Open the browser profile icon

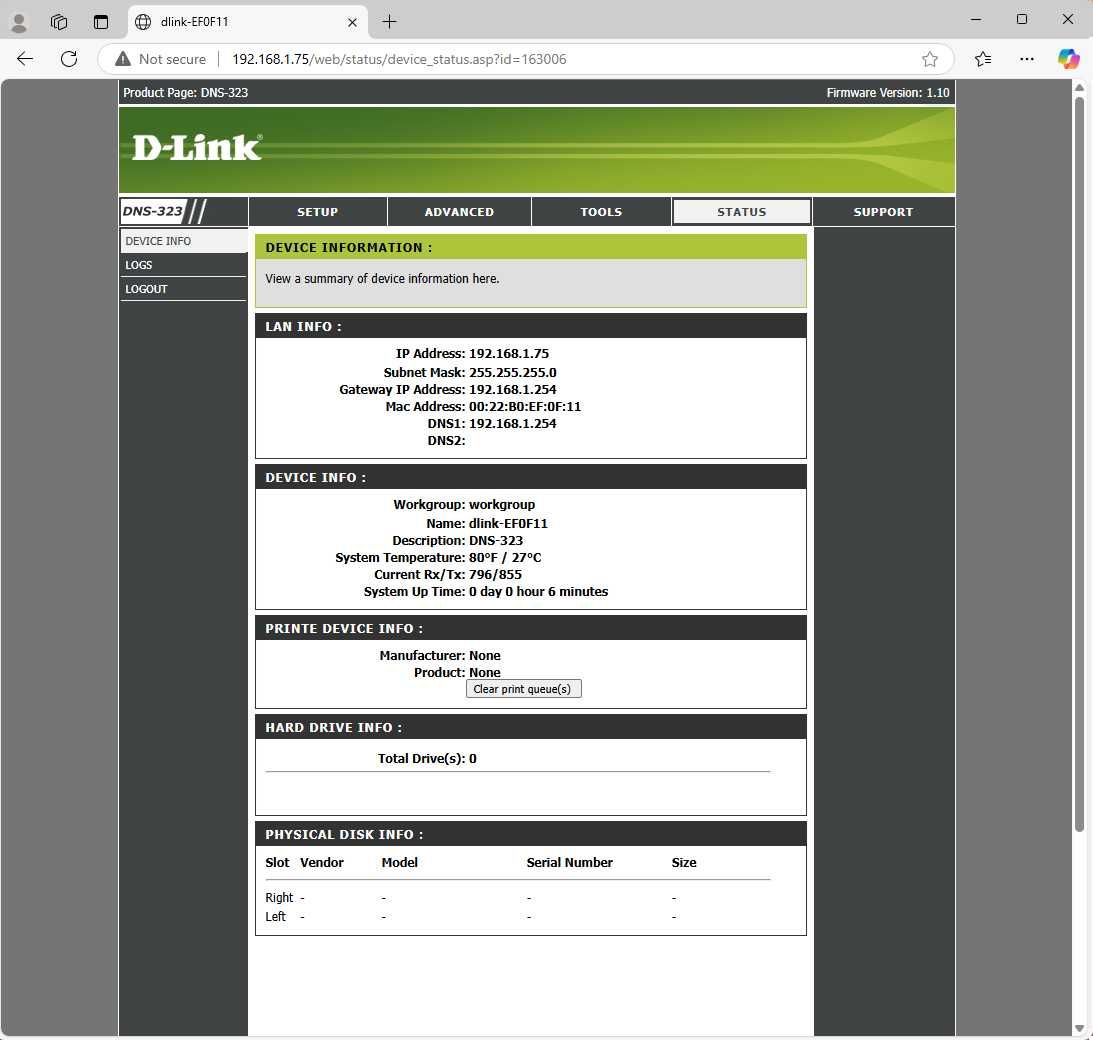tap(19, 22)
